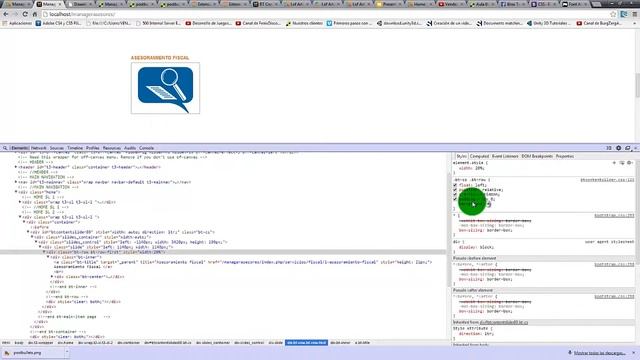Open the btcontentslider.css source link

607,180
